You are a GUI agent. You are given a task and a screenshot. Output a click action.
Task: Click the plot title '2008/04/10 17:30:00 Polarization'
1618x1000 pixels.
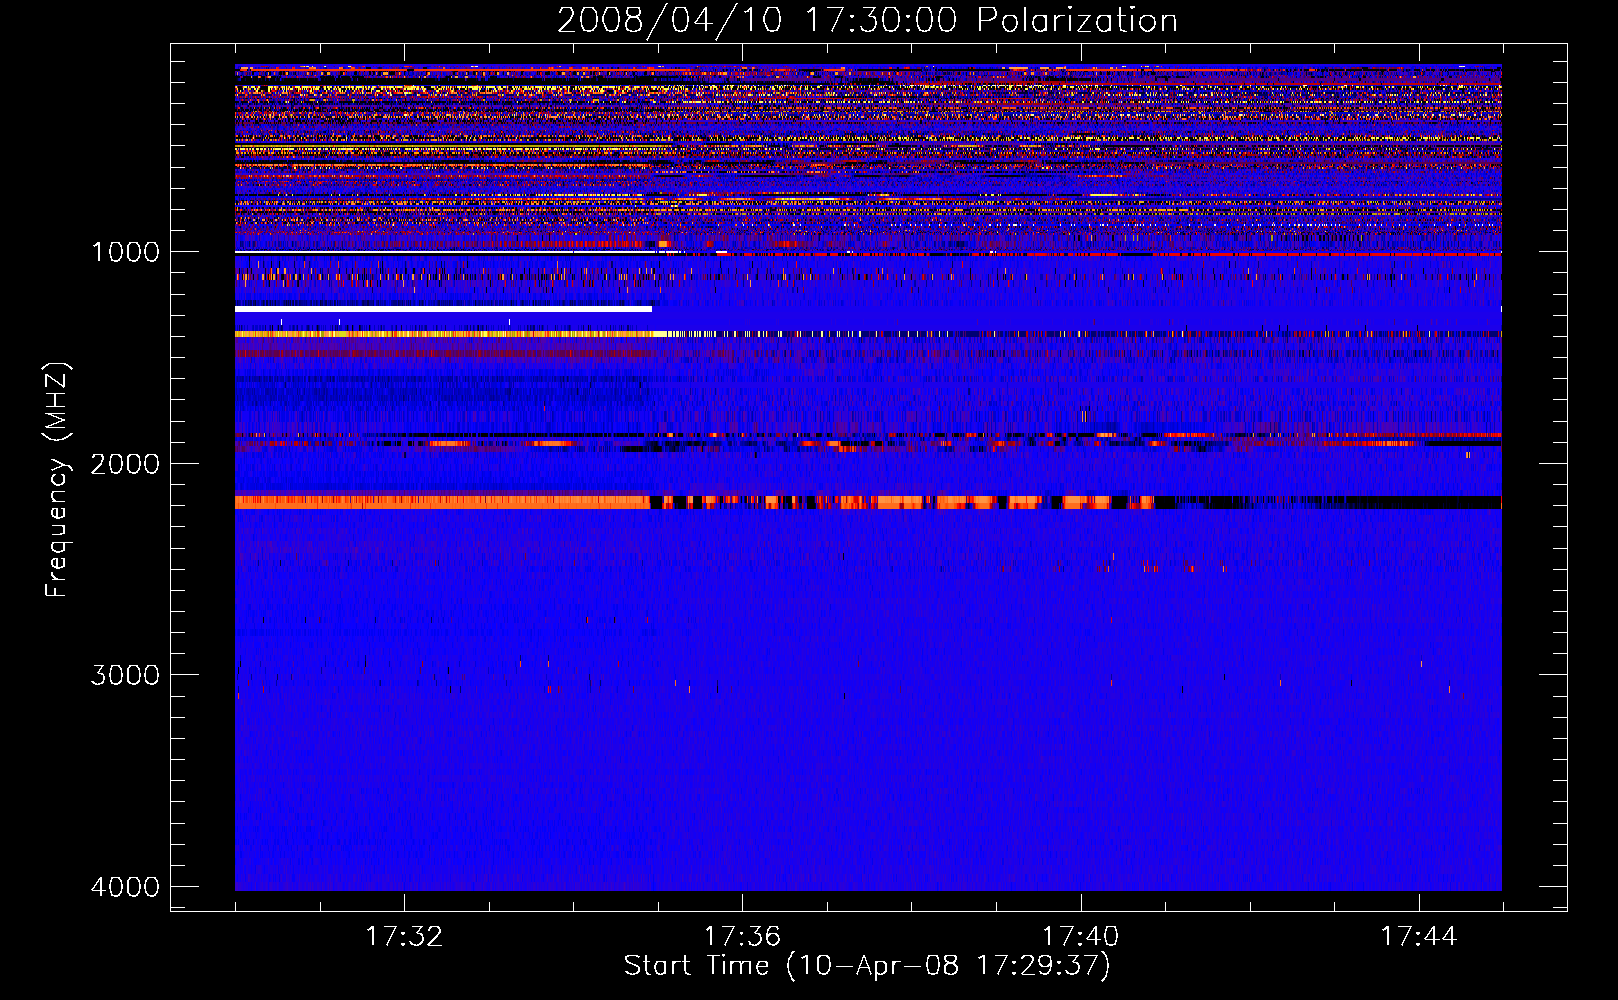[867, 21]
